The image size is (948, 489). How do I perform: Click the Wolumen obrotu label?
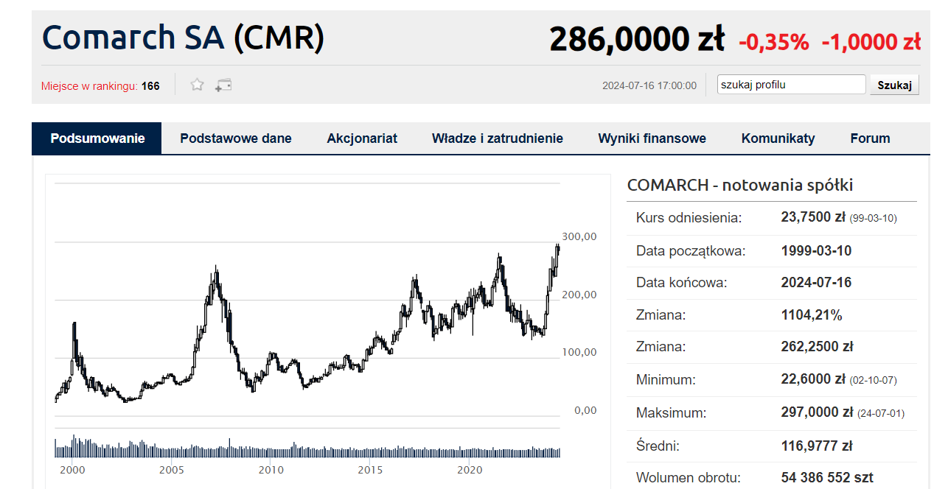point(688,478)
